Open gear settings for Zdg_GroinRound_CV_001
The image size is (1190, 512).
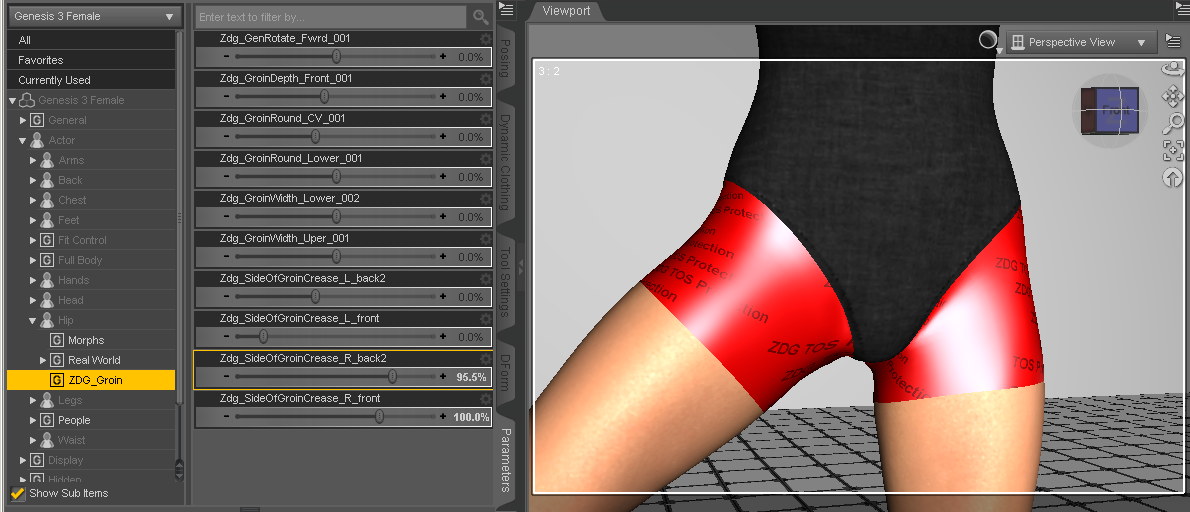click(486, 118)
